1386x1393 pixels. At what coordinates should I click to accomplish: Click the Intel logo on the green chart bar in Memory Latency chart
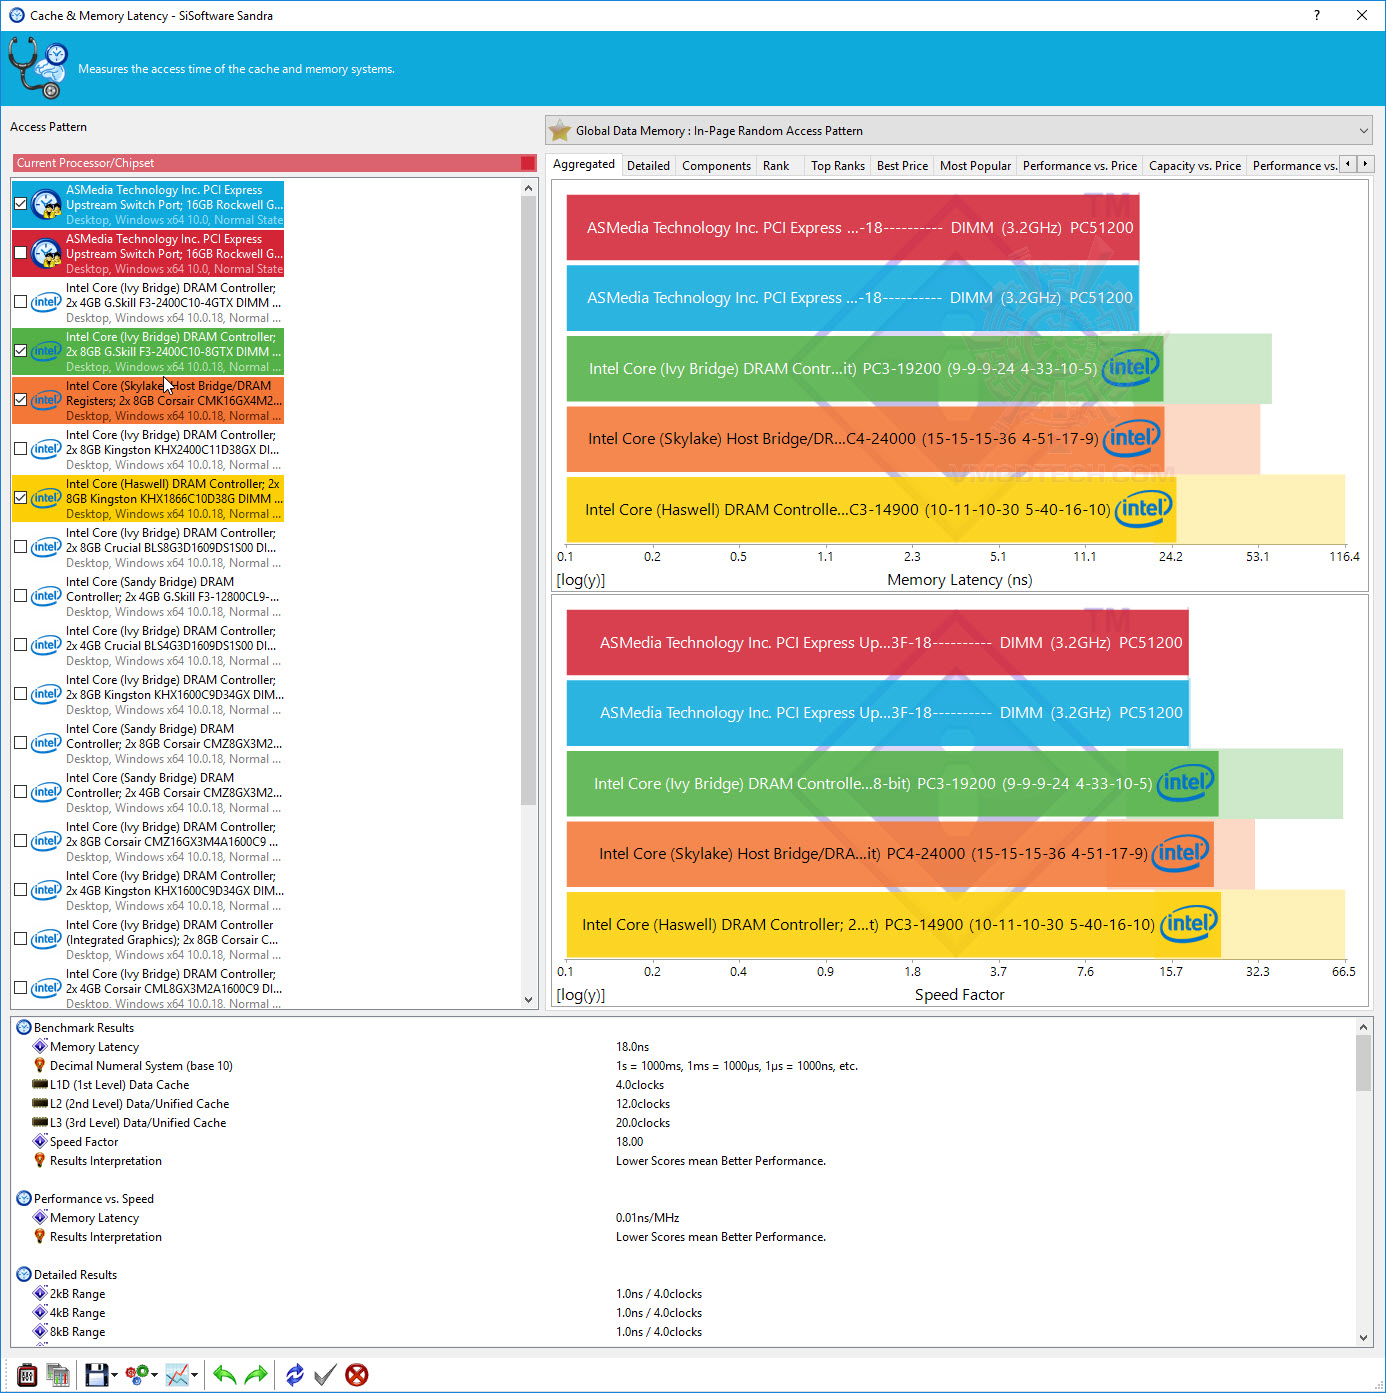1131,368
